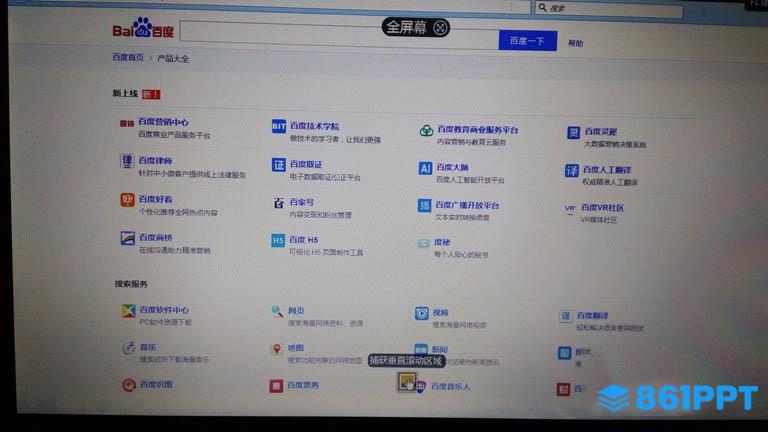Viewport: 768px width, 432px height.
Task: Click the 百度律师 icon
Action: pos(127,161)
